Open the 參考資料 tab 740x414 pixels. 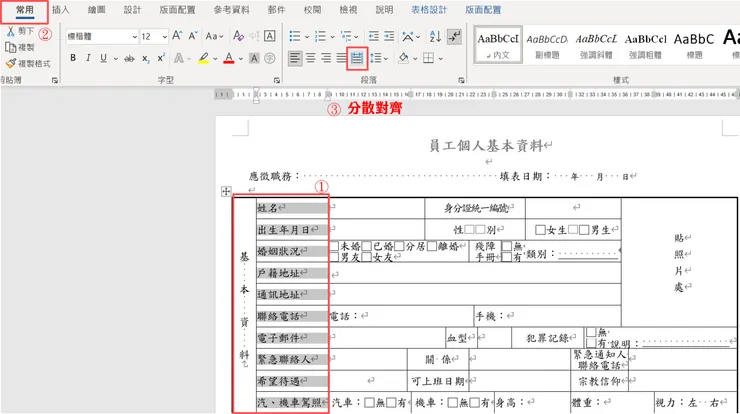click(x=231, y=10)
